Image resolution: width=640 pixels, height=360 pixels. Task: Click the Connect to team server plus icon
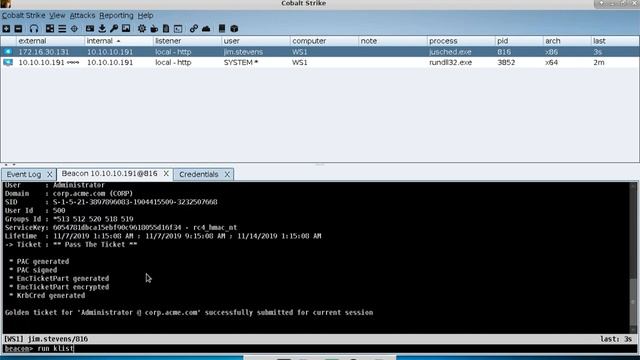click(6, 29)
